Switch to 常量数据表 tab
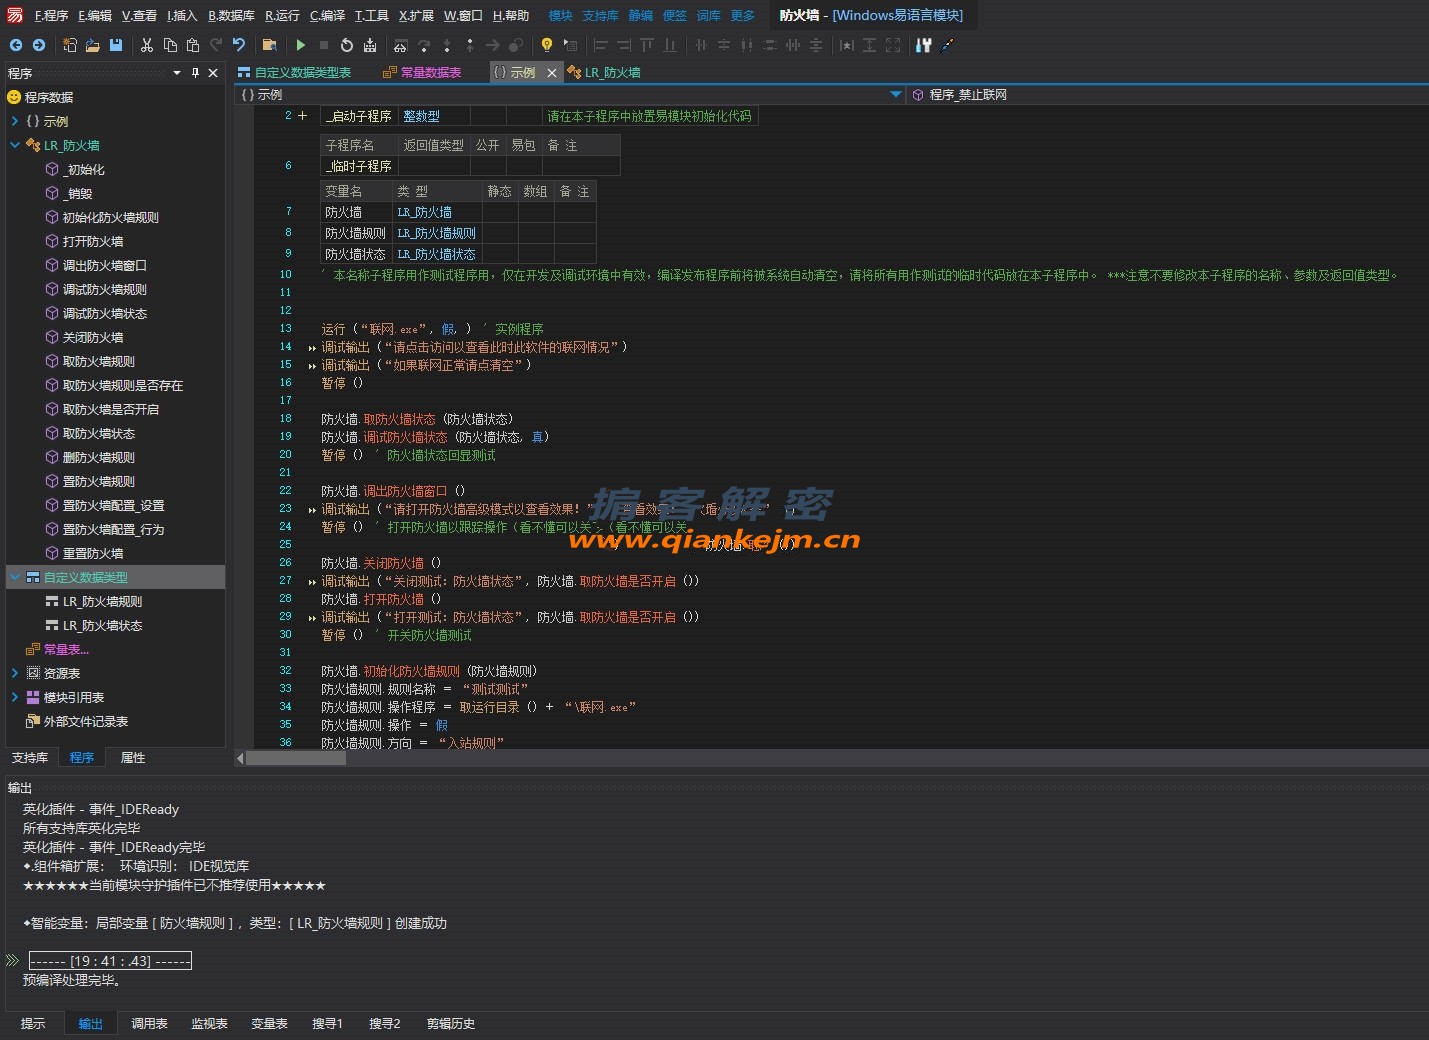This screenshot has width=1429, height=1040. click(422, 73)
